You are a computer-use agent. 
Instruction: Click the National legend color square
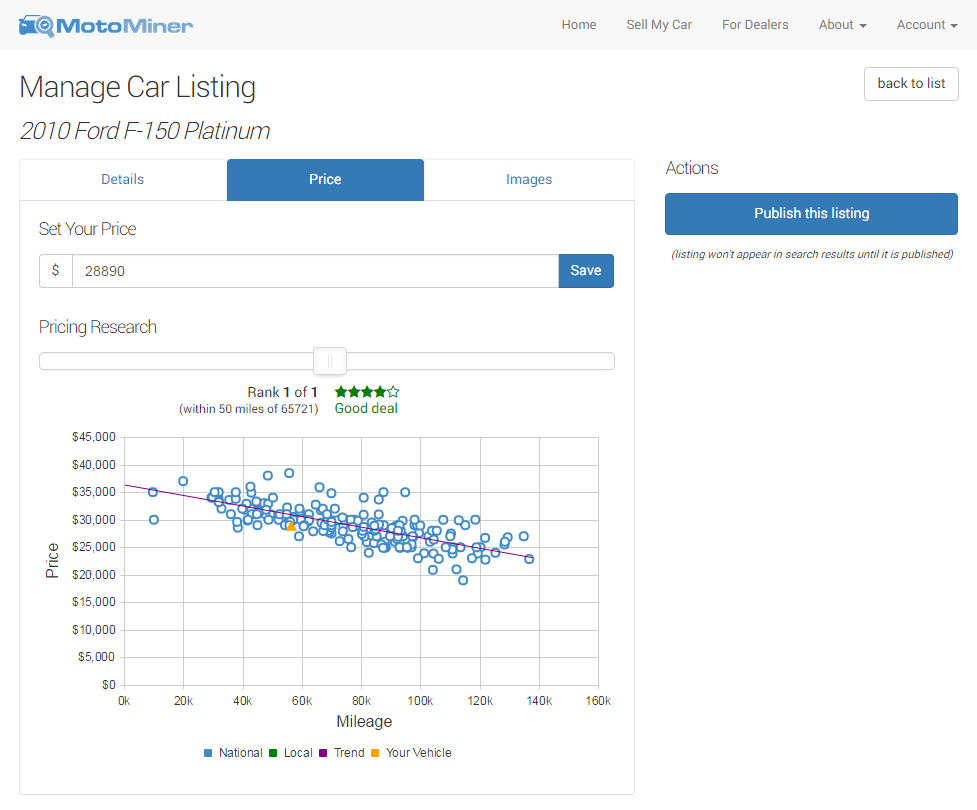(x=208, y=753)
